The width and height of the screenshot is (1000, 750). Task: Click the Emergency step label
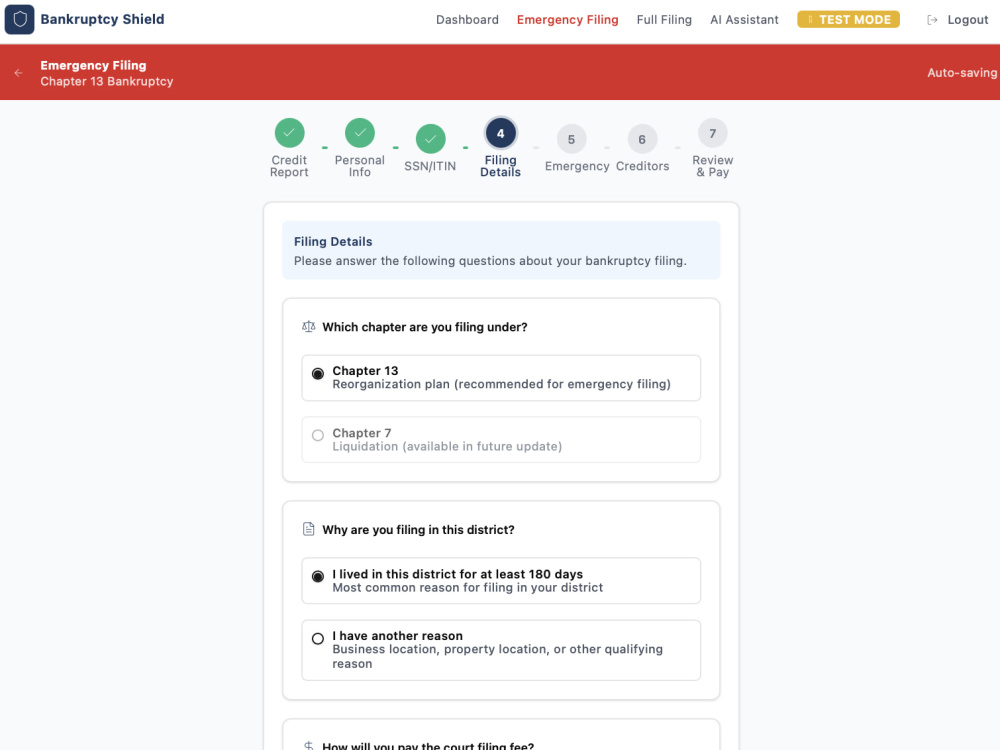577,166
